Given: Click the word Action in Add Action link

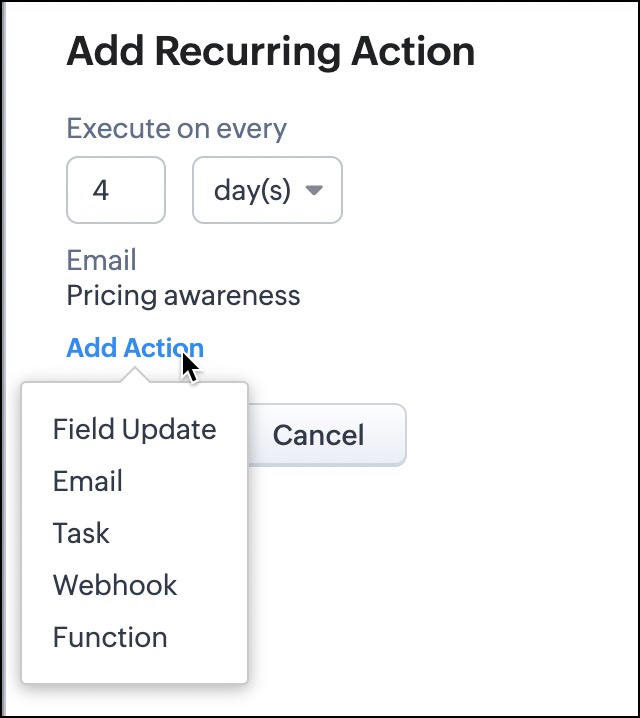Looking at the screenshot, I should (164, 348).
